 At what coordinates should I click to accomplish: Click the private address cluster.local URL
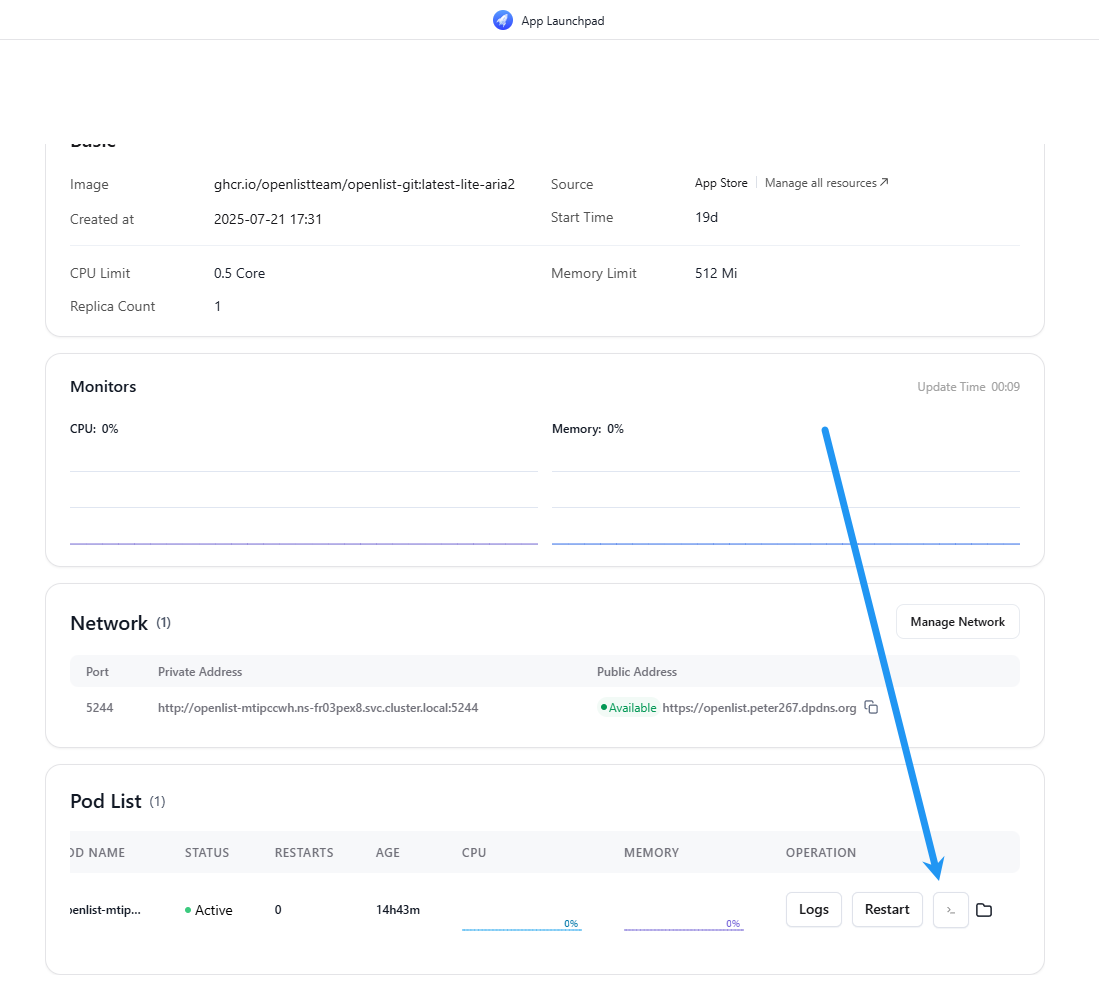(x=318, y=708)
